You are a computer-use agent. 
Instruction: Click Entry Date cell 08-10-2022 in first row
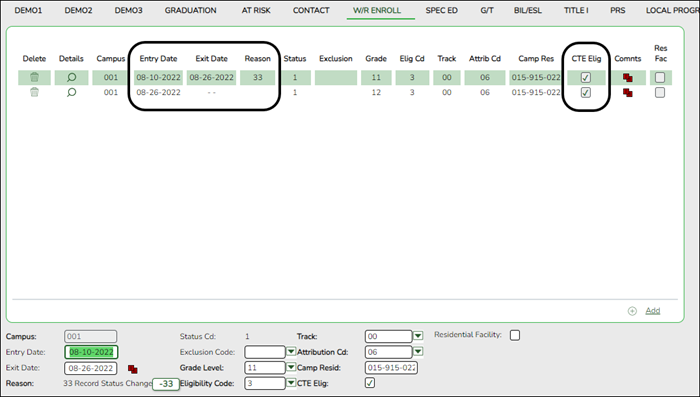coord(158,77)
